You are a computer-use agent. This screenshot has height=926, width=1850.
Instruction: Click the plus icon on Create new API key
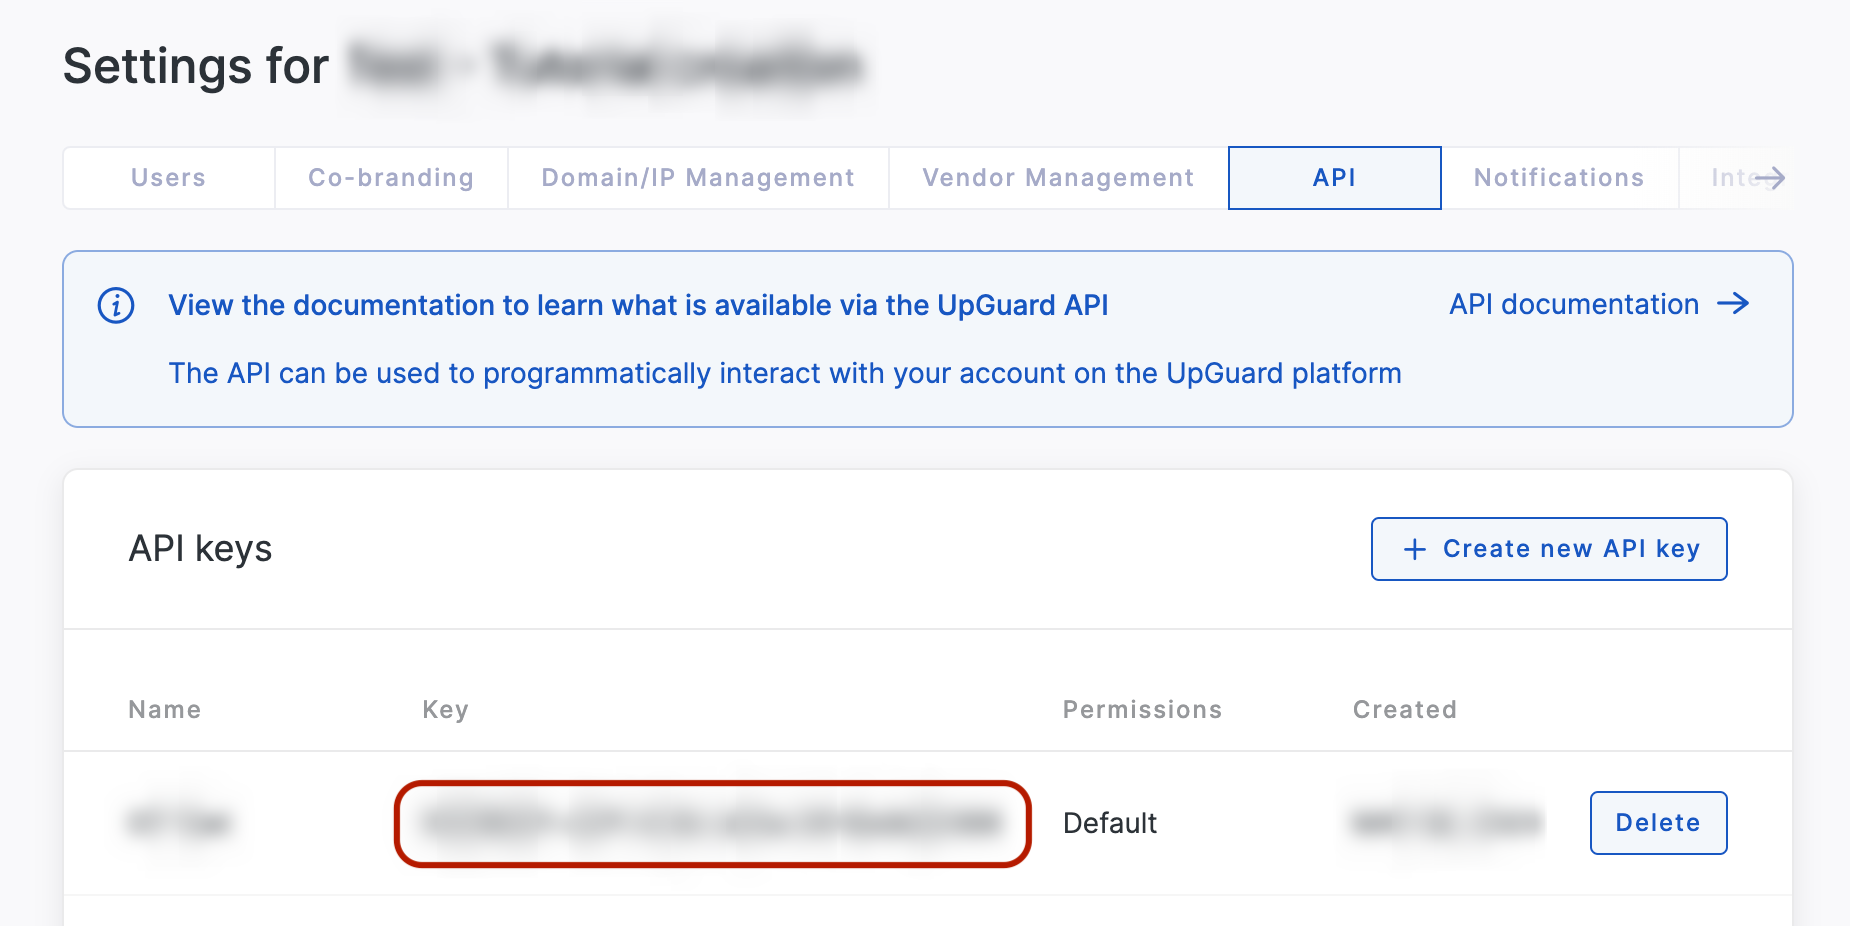(1413, 549)
